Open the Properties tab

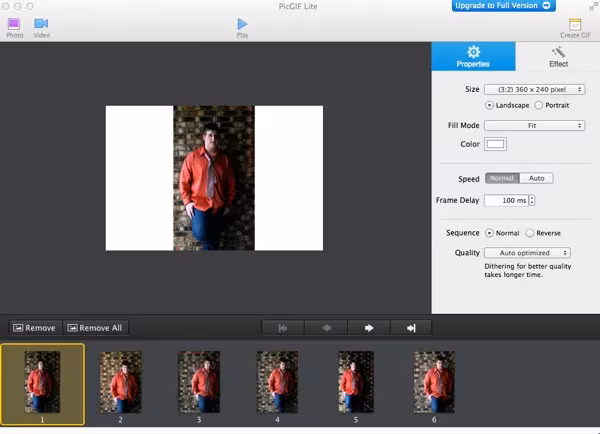click(473, 56)
